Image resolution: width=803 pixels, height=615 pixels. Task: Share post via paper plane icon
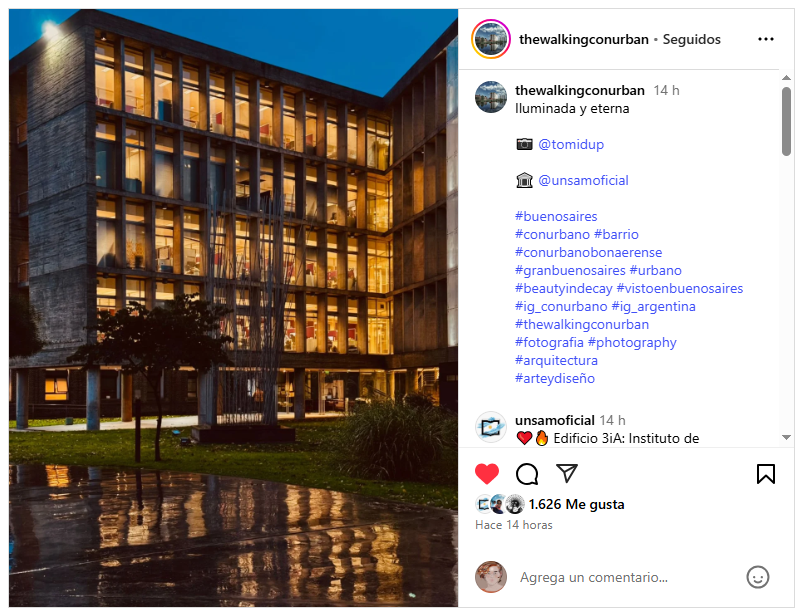[567, 473]
